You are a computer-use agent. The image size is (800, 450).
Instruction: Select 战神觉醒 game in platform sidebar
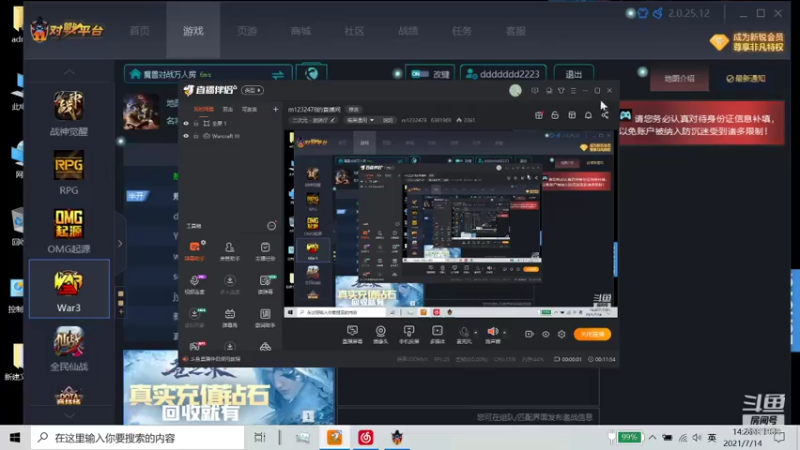[x=69, y=113]
